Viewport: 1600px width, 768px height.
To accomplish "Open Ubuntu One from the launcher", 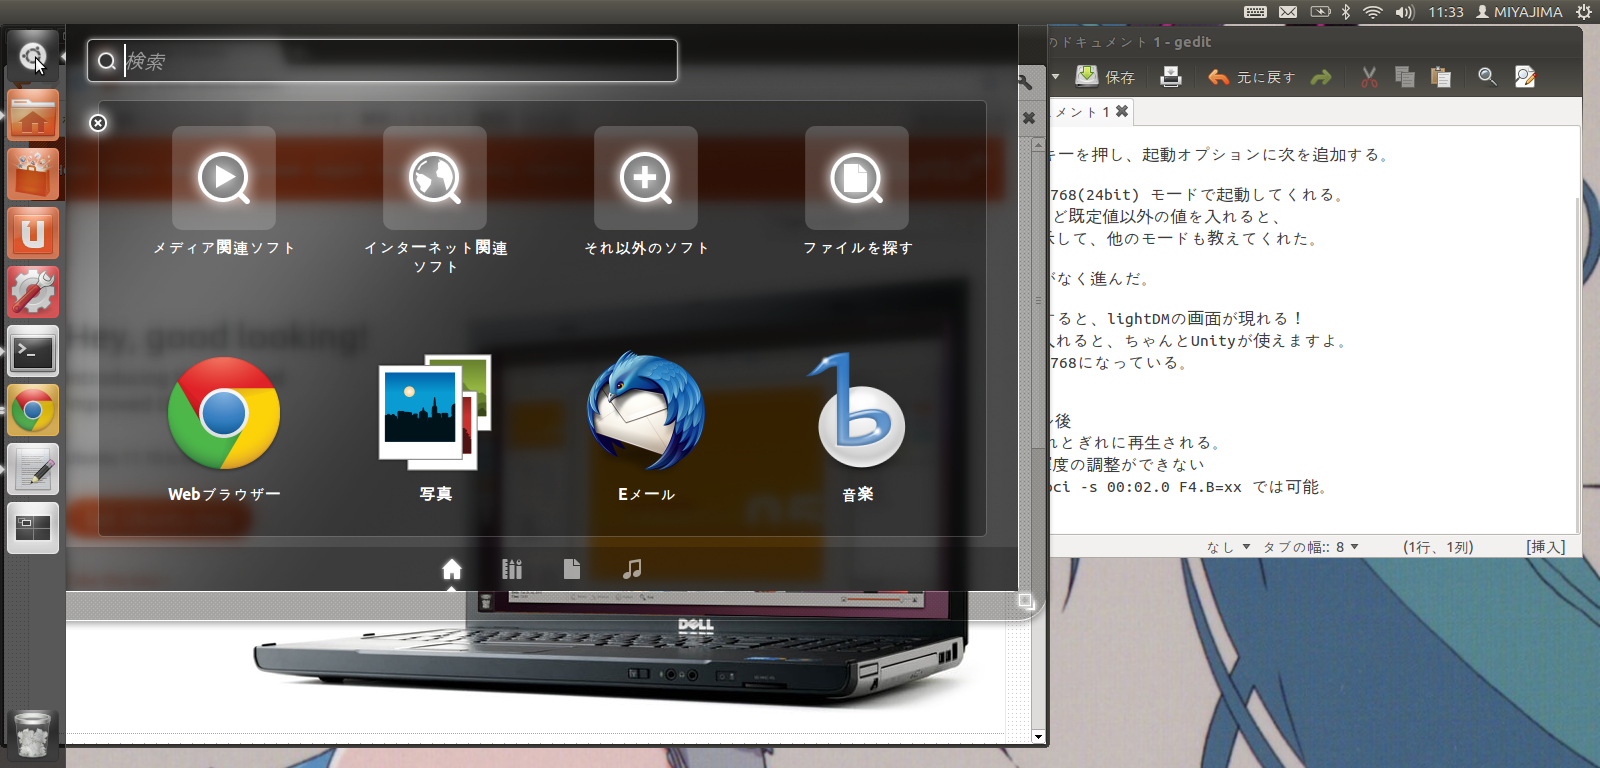I will (33, 233).
